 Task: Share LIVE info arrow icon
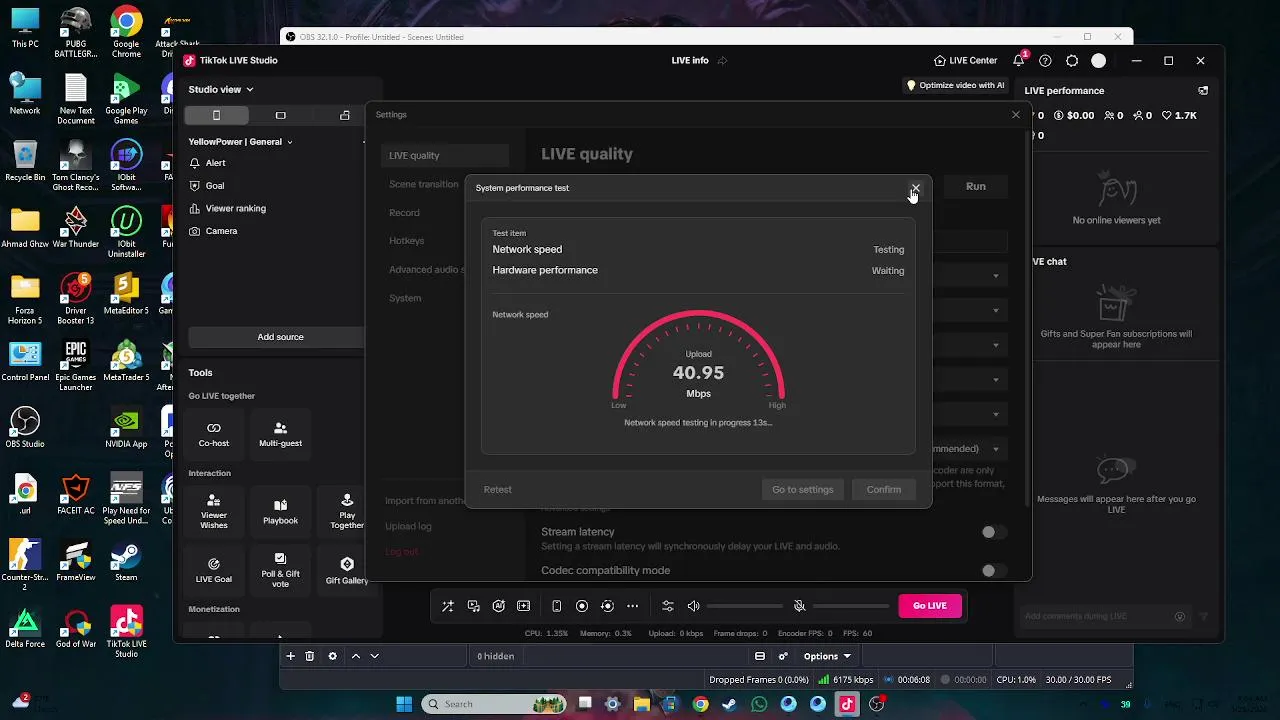point(722,61)
